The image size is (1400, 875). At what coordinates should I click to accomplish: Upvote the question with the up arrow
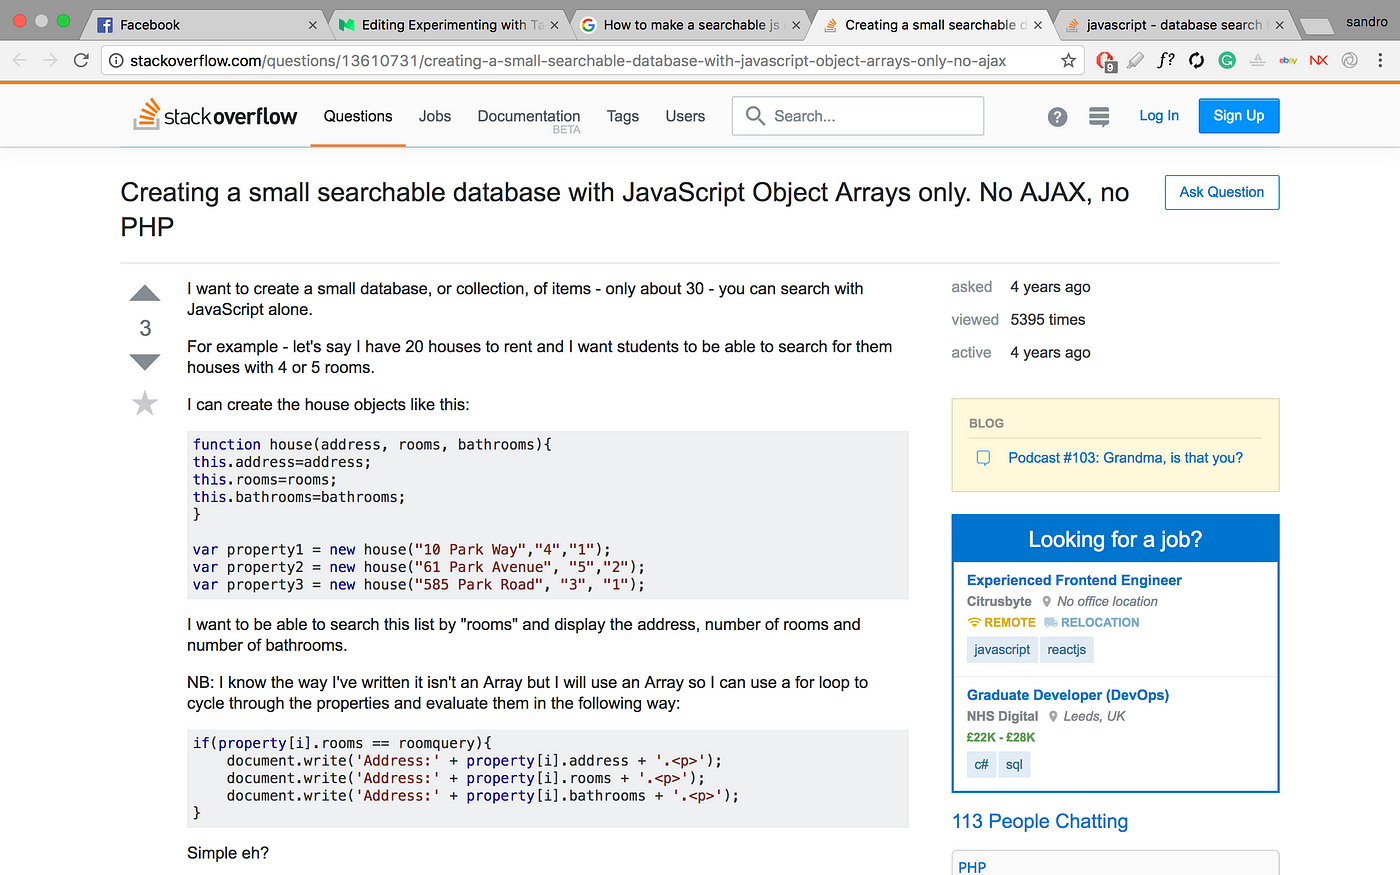click(145, 293)
